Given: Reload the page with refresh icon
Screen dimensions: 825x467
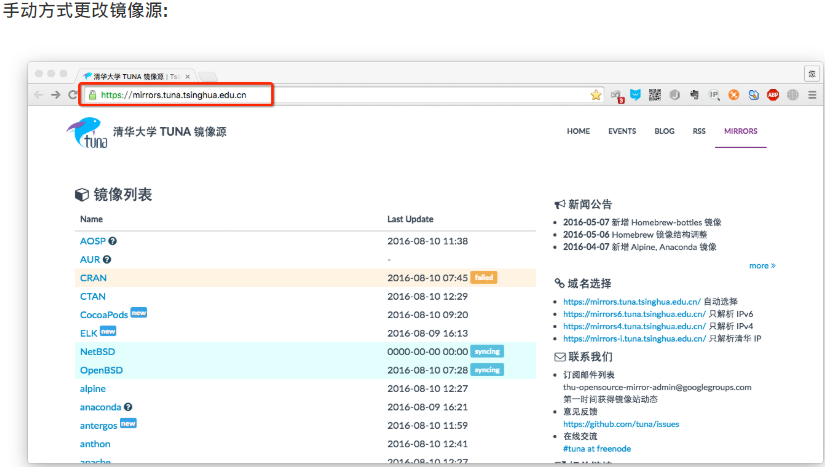Looking at the screenshot, I should pos(73,95).
